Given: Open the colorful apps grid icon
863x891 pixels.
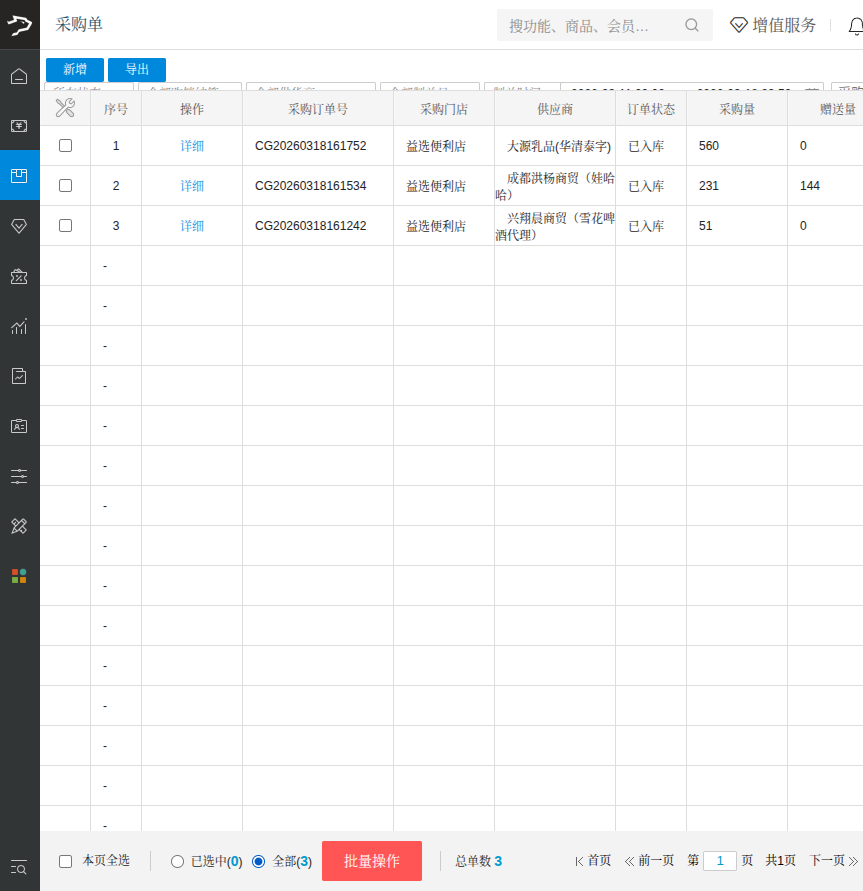Looking at the screenshot, I should pos(19,576).
